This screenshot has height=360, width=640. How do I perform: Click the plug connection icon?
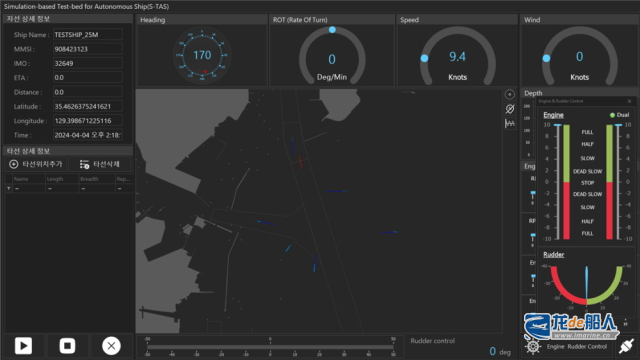click(x=626, y=346)
